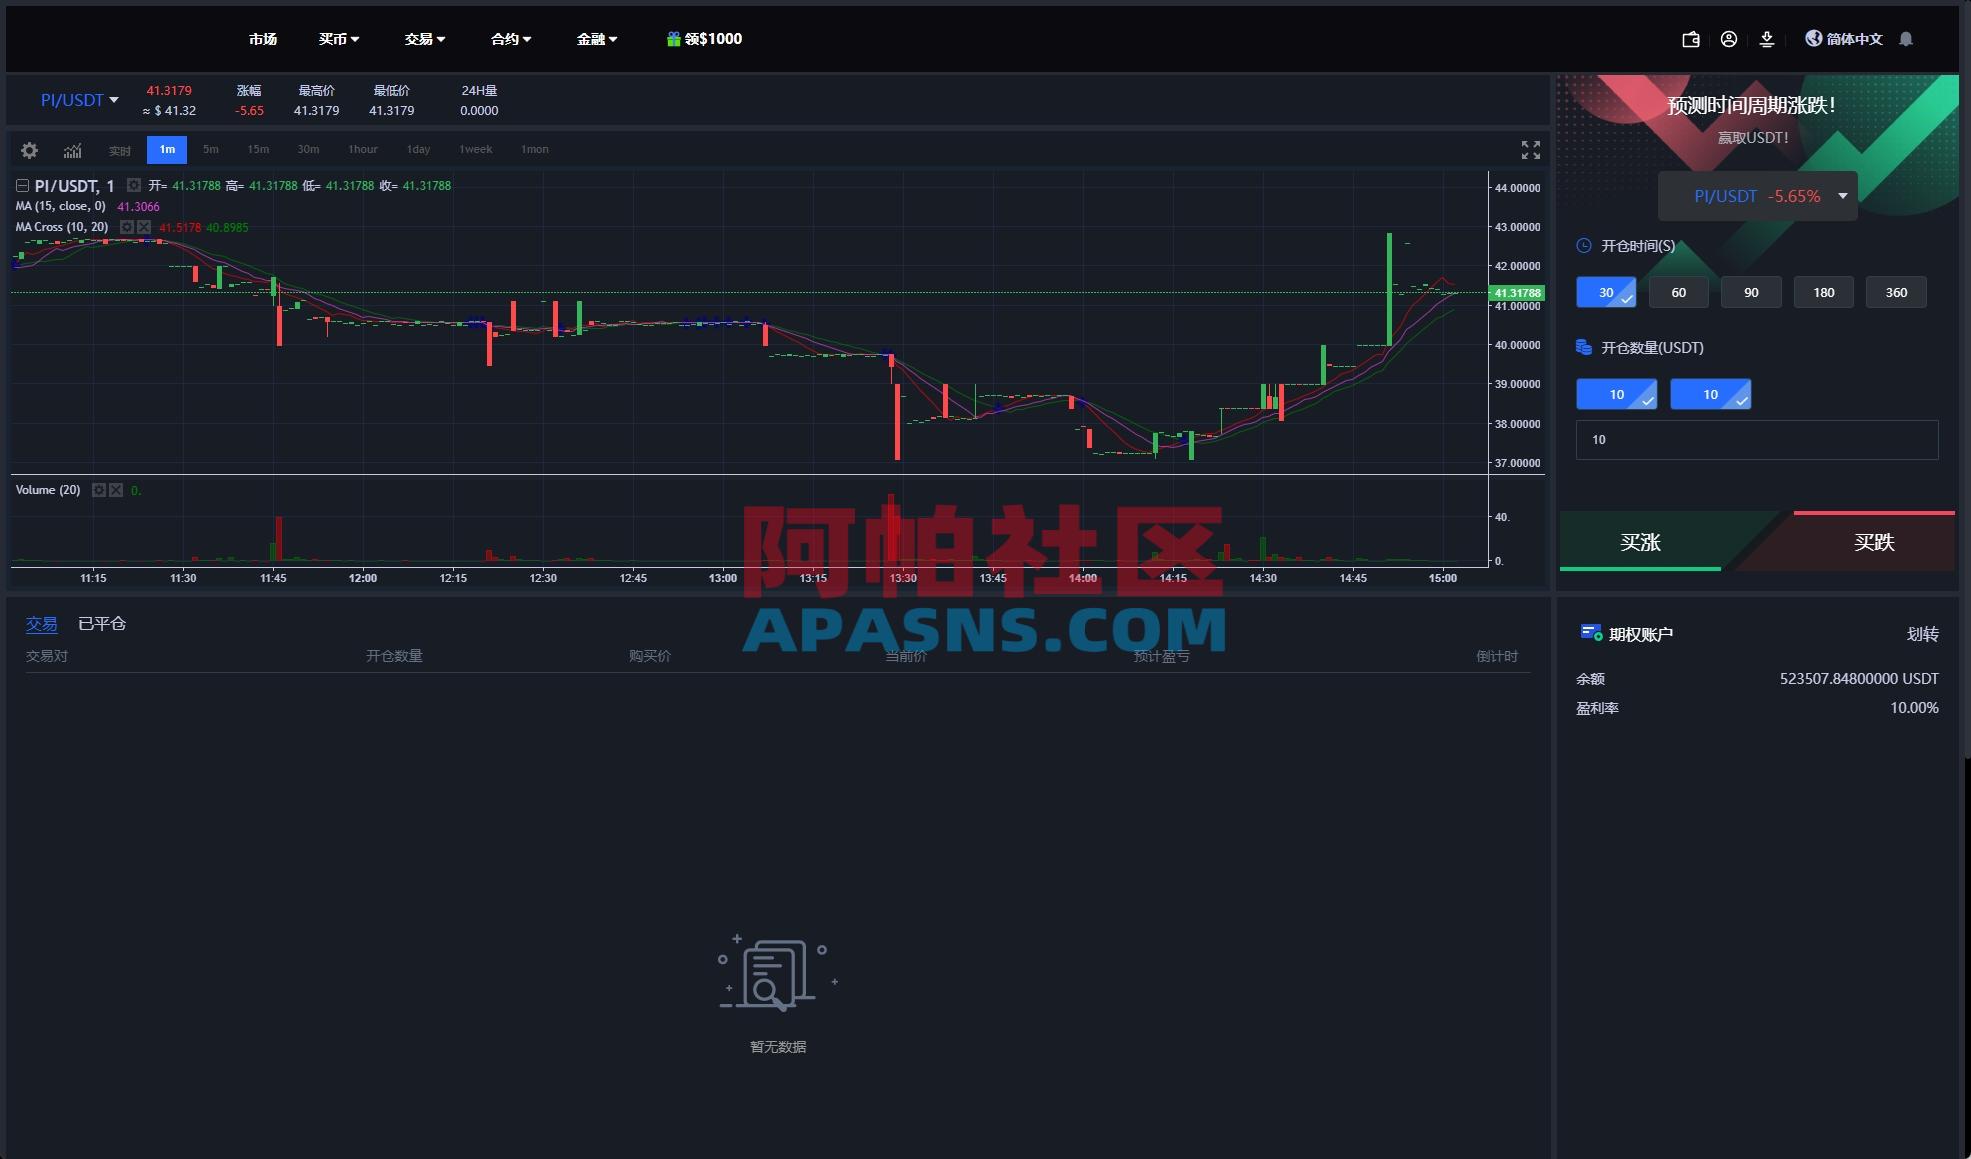The image size is (1971, 1159).
Task: Open MA Cross indicator settings gear
Action: 126,227
